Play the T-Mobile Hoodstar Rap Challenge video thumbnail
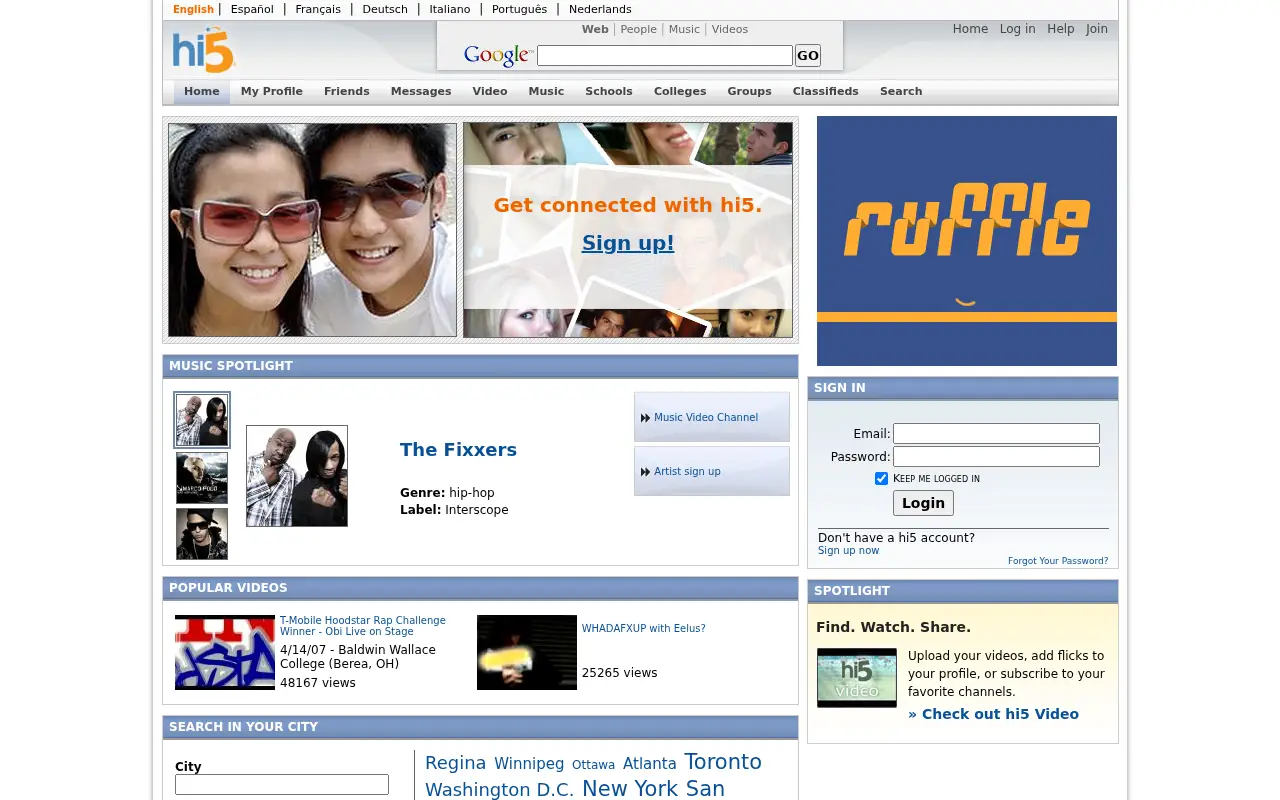The height and width of the screenshot is (800, 1280). coord(225,652)
